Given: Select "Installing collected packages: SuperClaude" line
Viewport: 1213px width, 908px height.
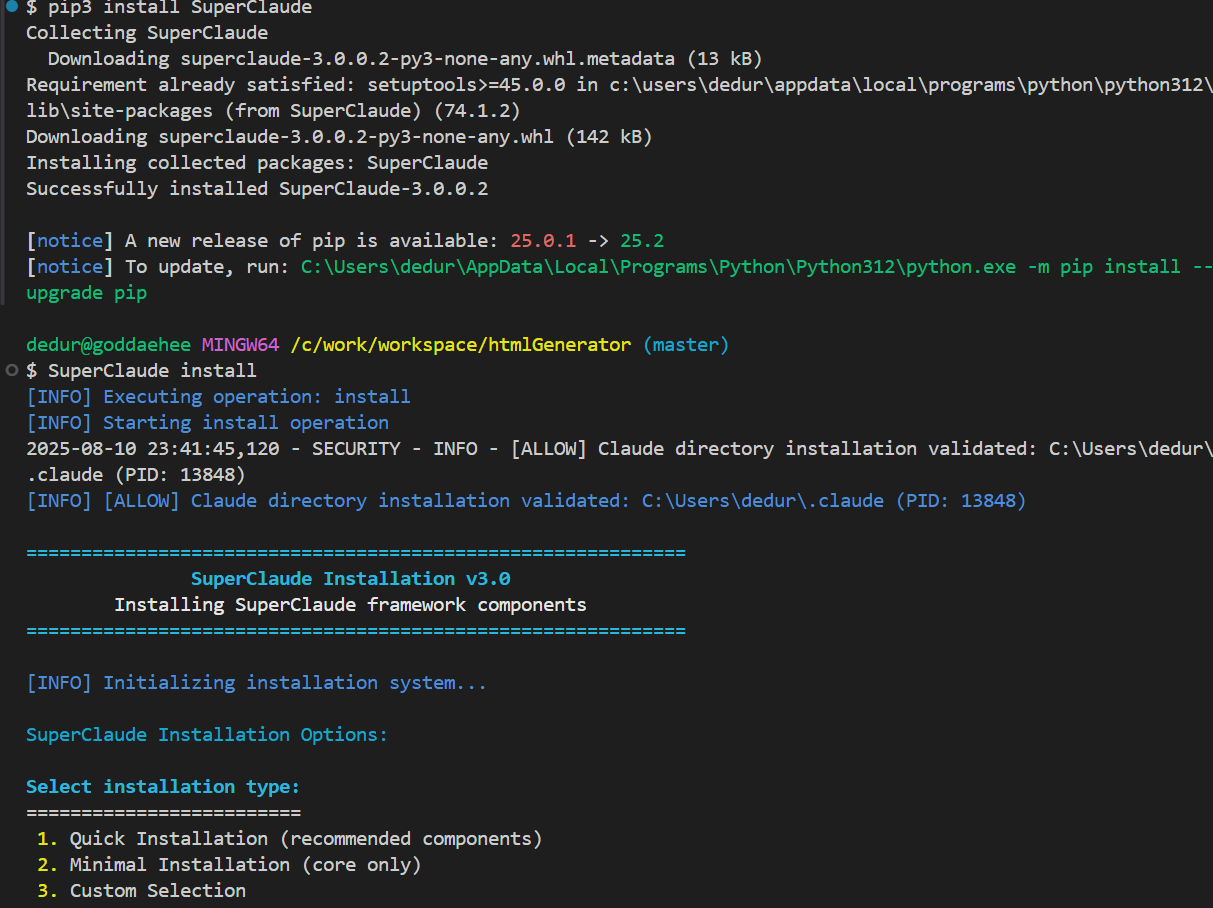Looking at the screenshot, I should pyautogui.click(x=257, y=163).
